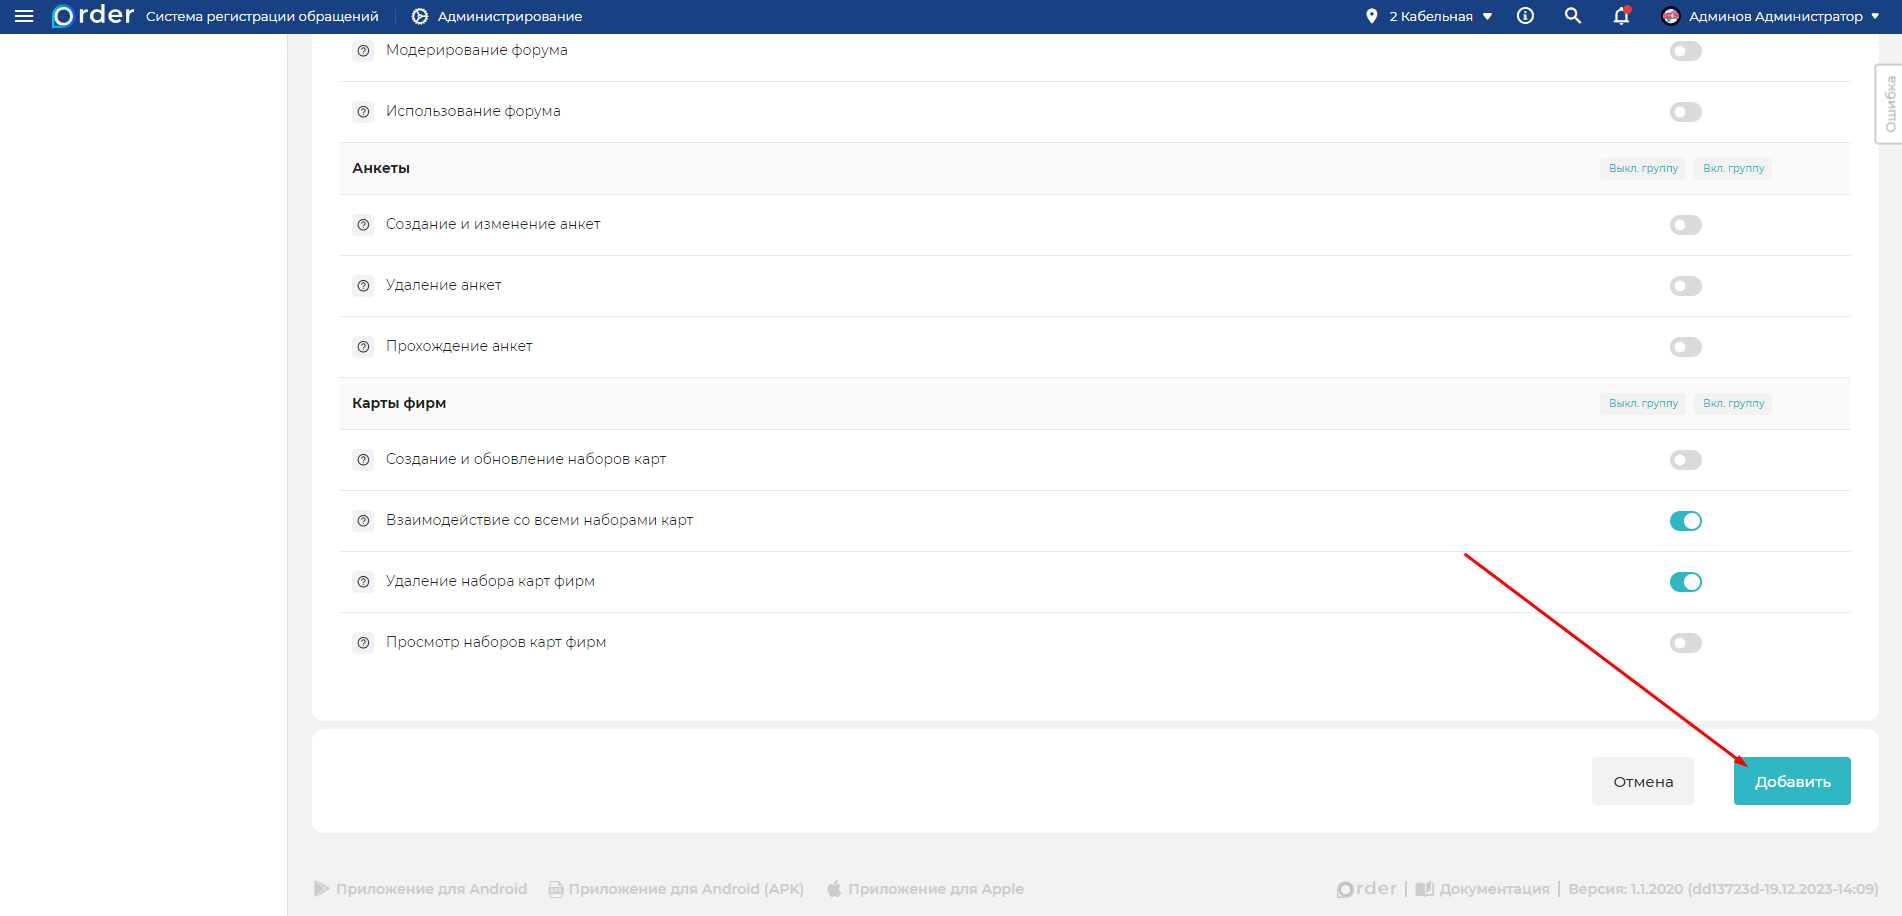Expand the 2 Кабельная location dropdown

coord(1430,16)
